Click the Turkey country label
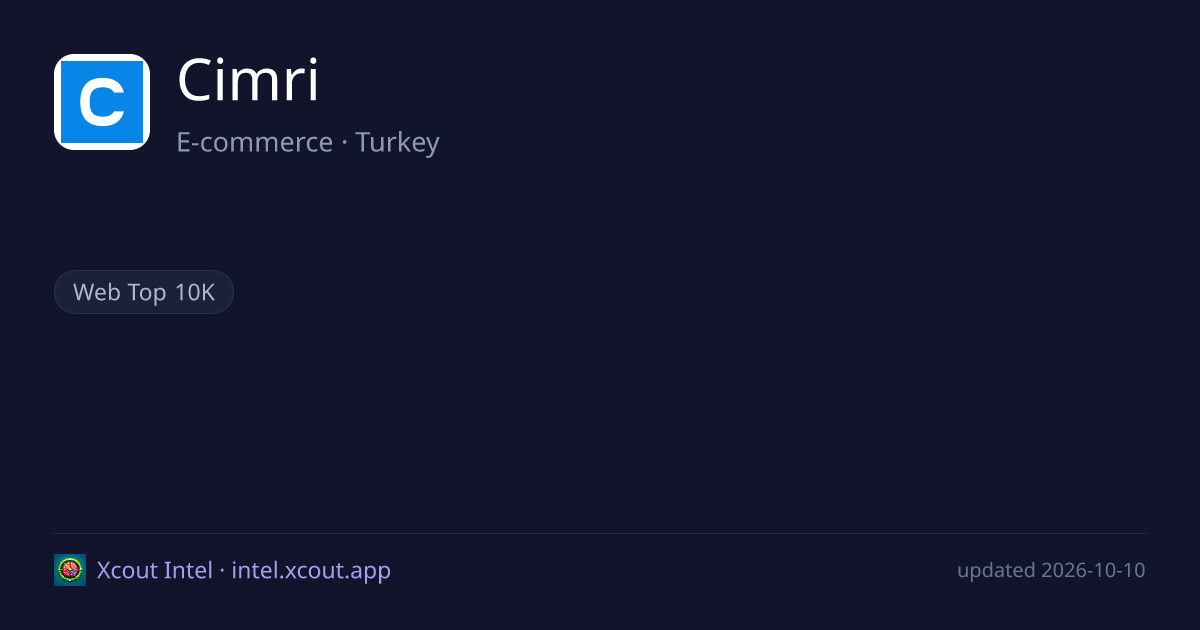 (x=397, y=142)
